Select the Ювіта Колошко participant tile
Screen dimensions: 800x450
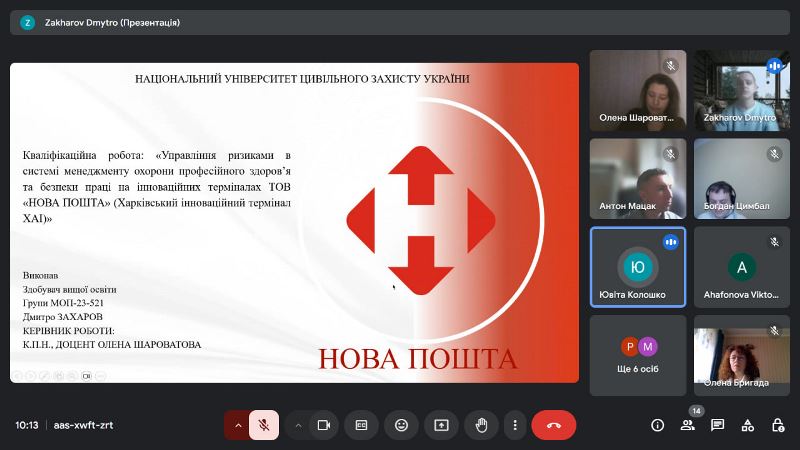point(638,267)
